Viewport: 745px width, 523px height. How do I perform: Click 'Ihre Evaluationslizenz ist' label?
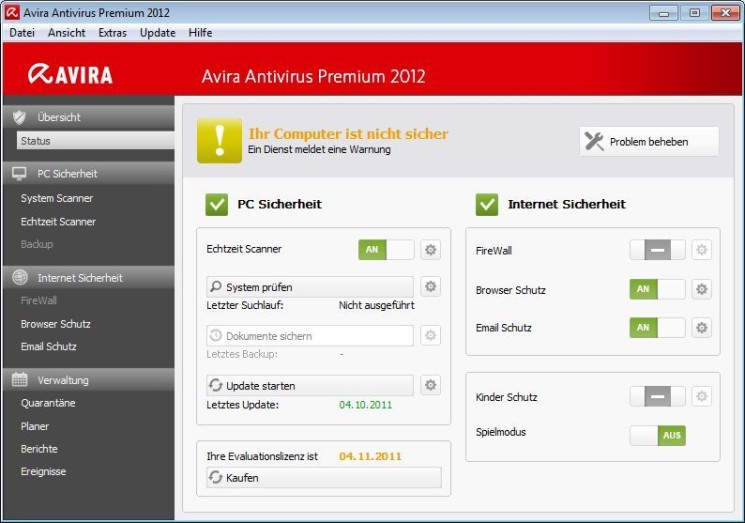pyautogui.click(x=262, y=456)
